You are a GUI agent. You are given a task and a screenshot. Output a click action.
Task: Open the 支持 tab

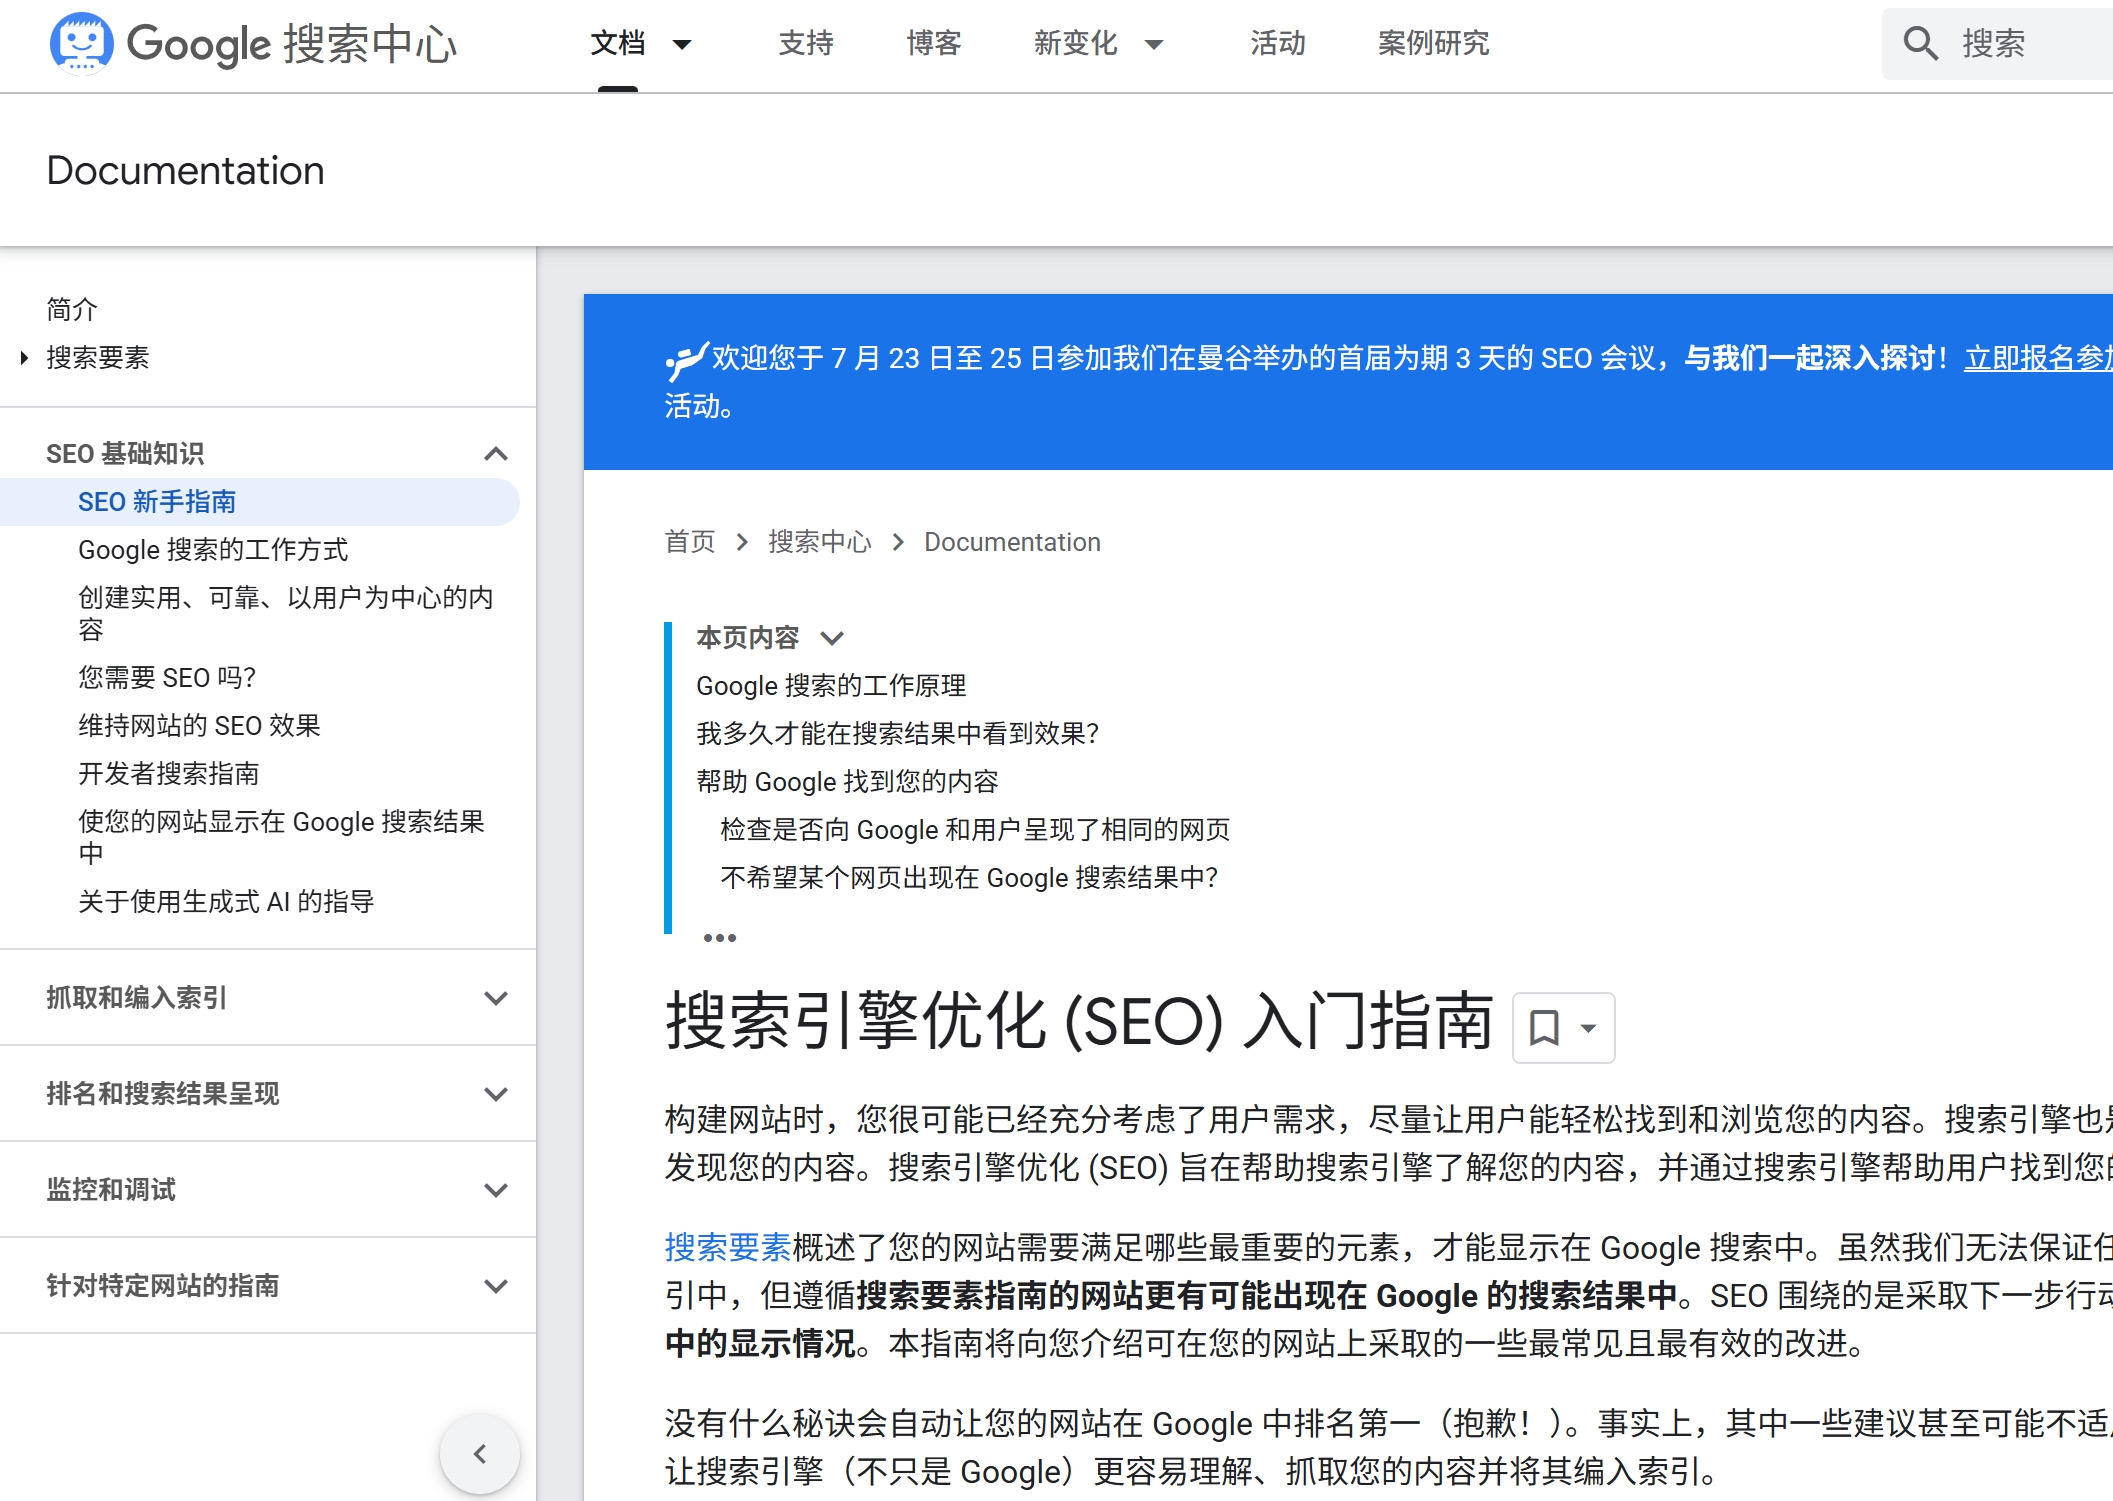(806, 43)
